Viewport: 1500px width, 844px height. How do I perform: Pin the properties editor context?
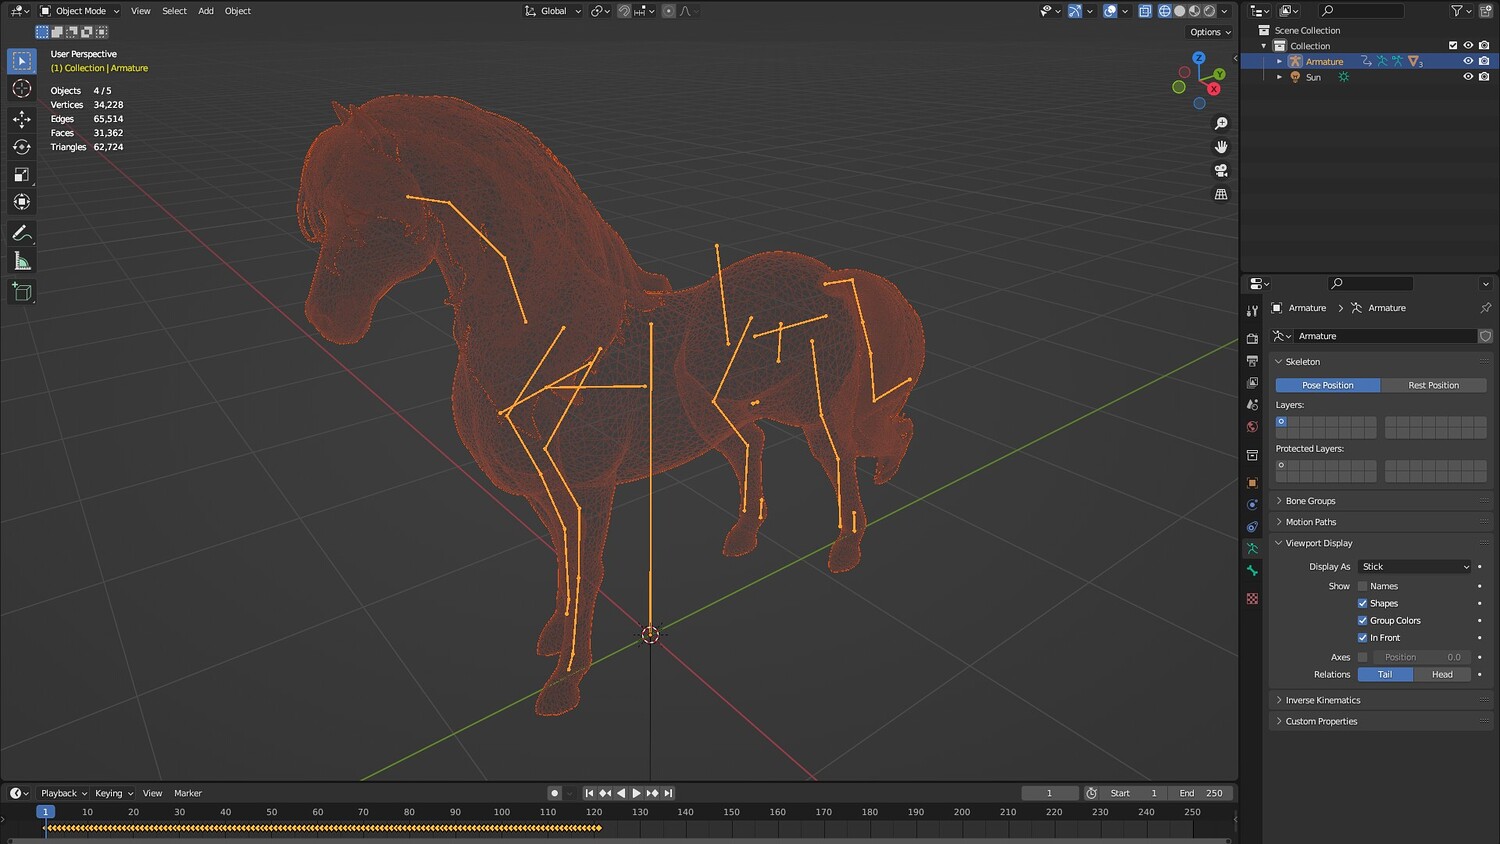pyautogui.click(x=1485, y=308)
